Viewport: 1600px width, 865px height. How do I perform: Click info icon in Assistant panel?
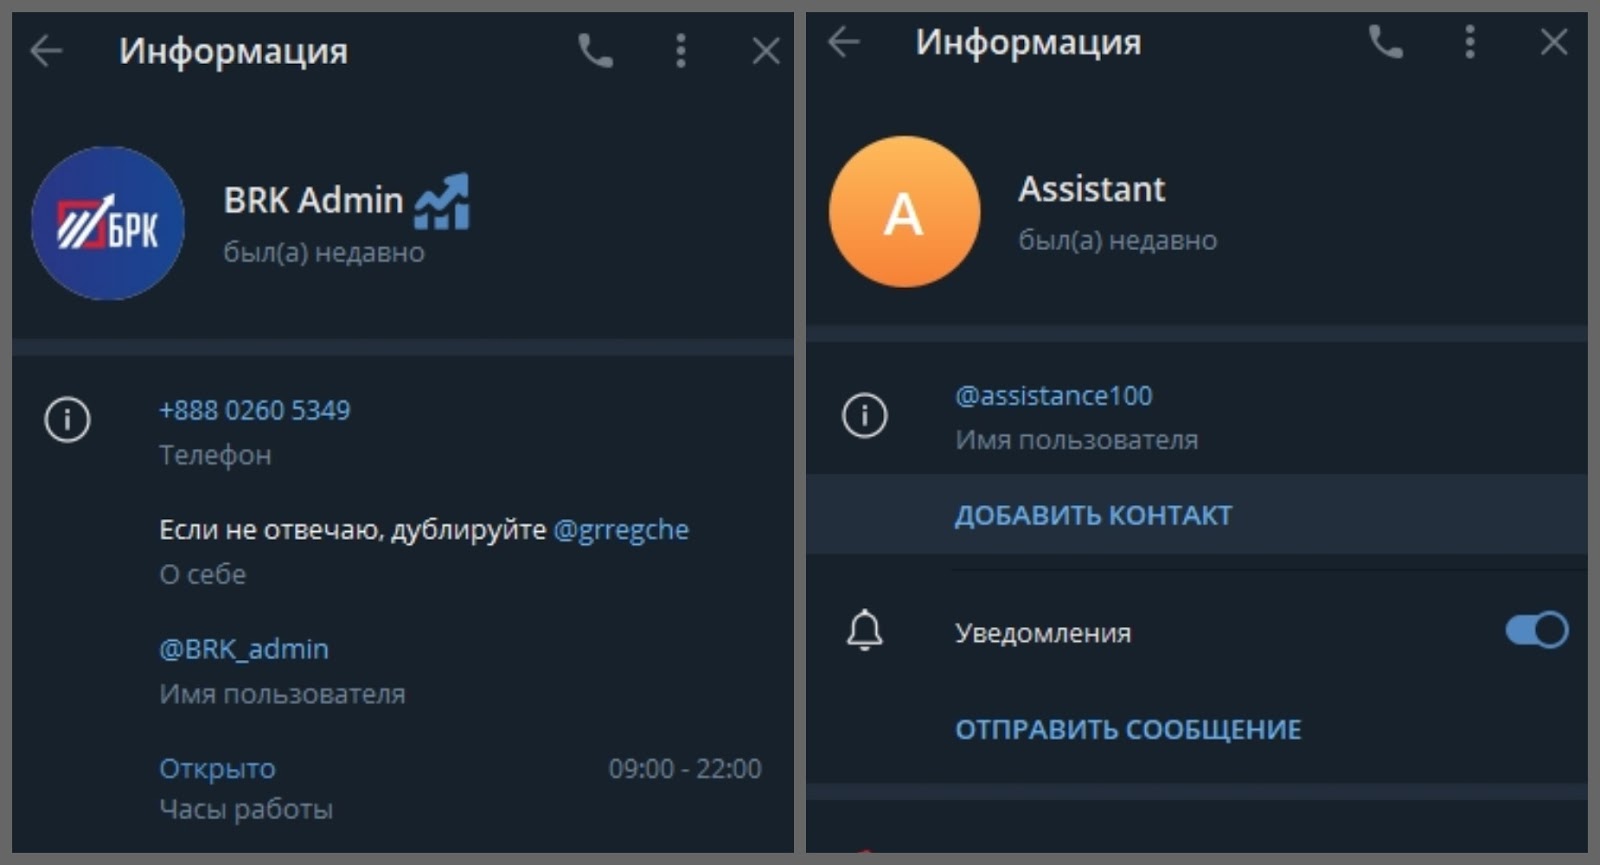coord(865,415)
